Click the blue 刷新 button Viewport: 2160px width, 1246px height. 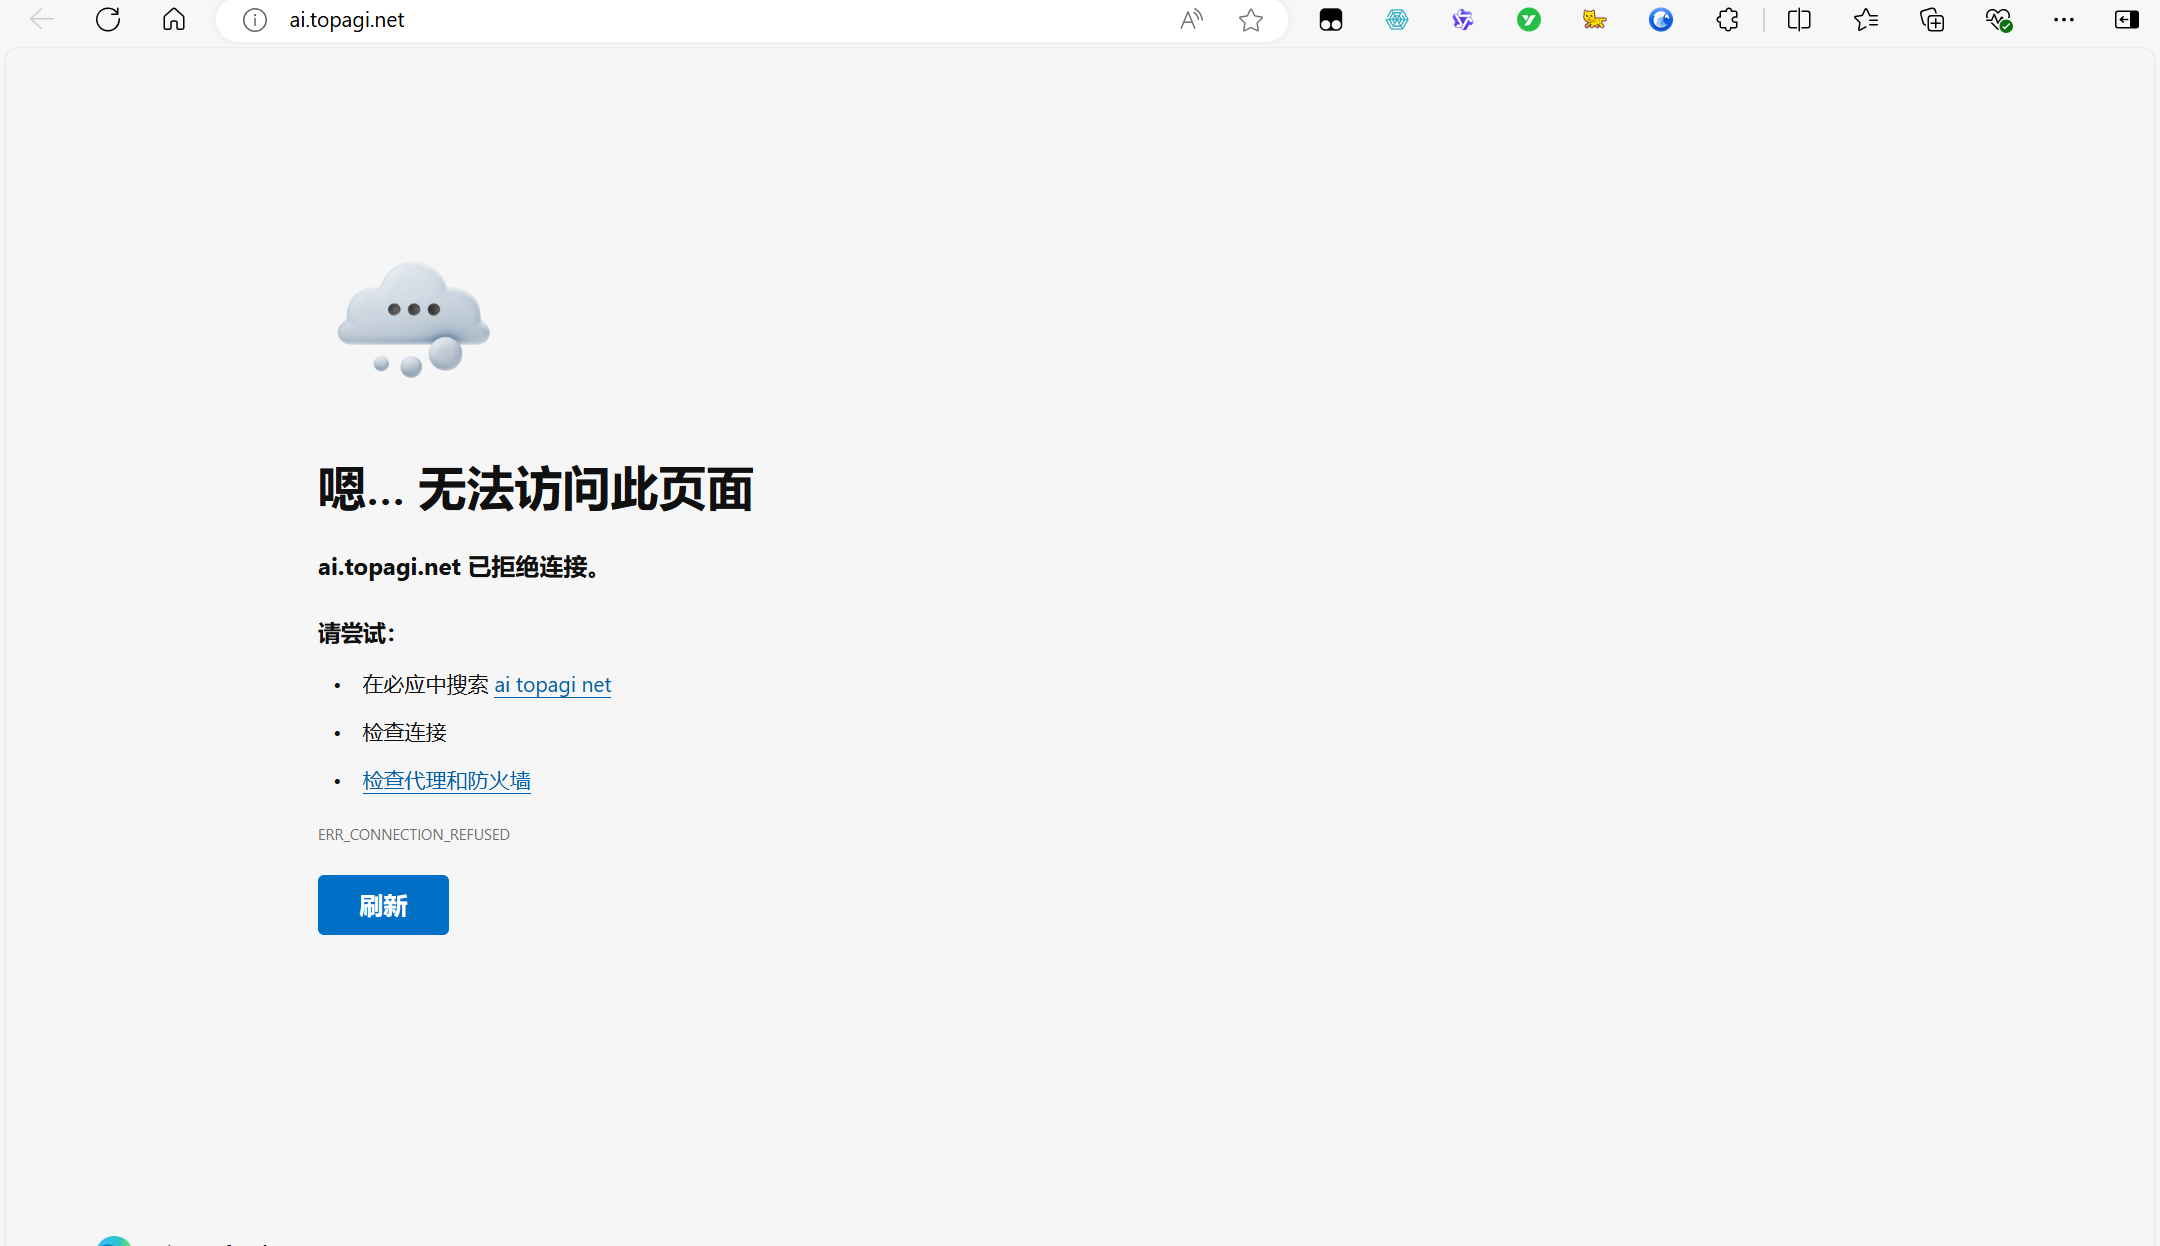pos(383,905)
